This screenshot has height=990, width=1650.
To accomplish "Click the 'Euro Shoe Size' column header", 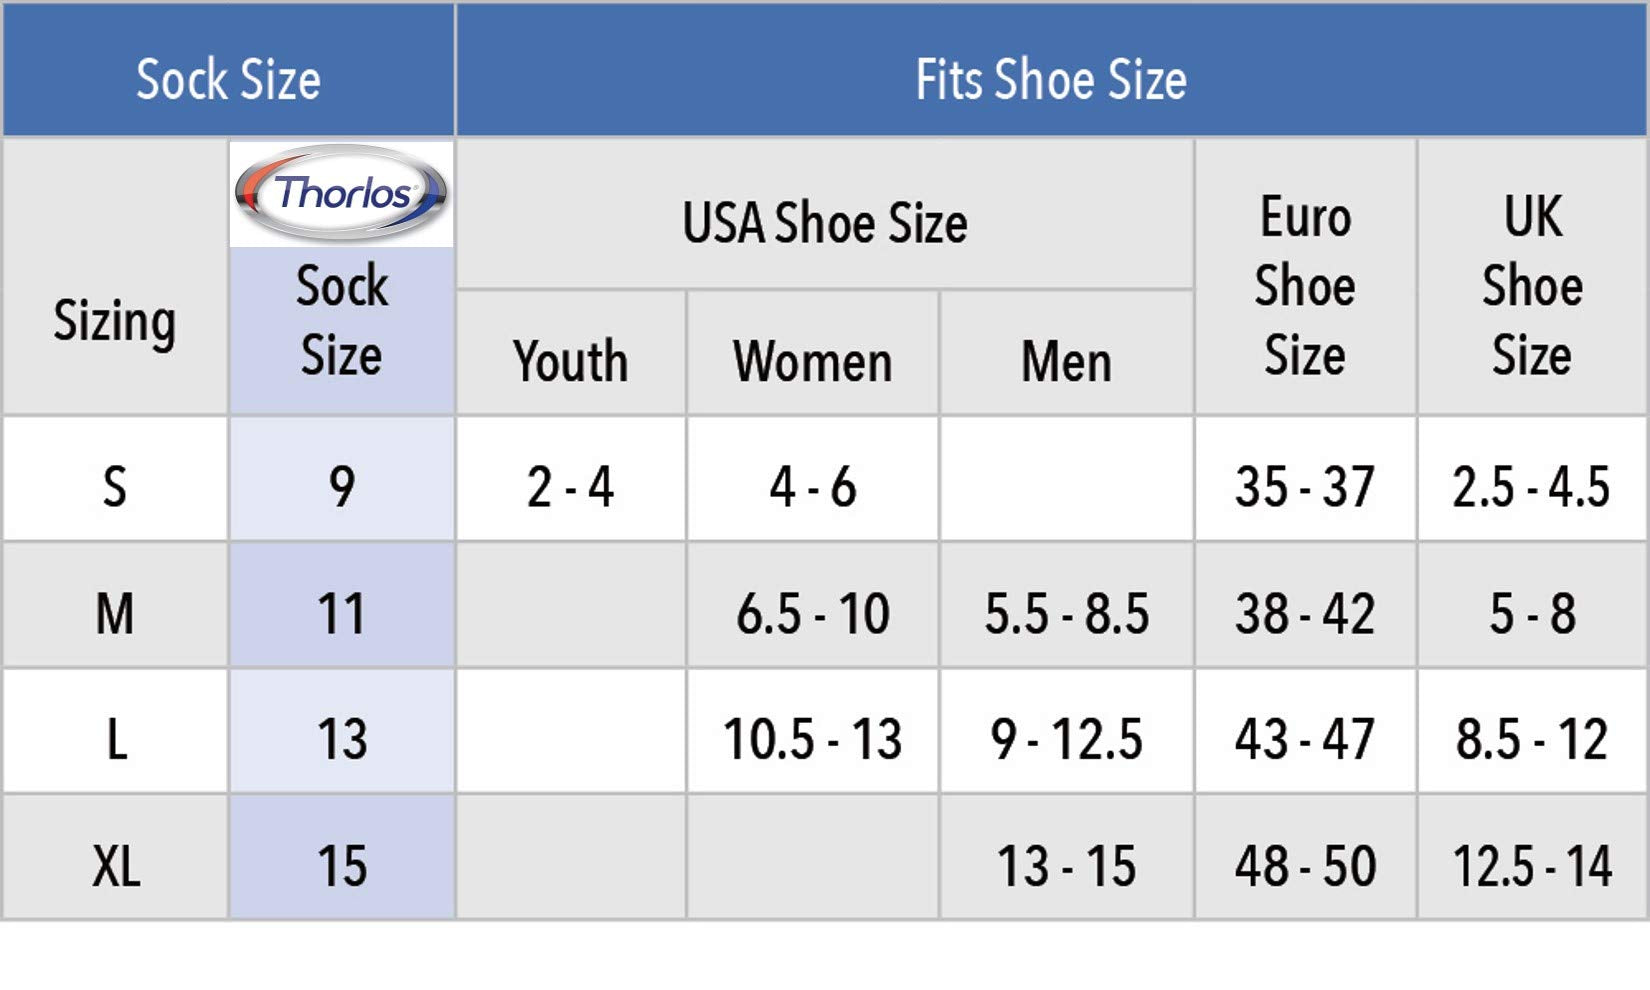I will 1305,286.
